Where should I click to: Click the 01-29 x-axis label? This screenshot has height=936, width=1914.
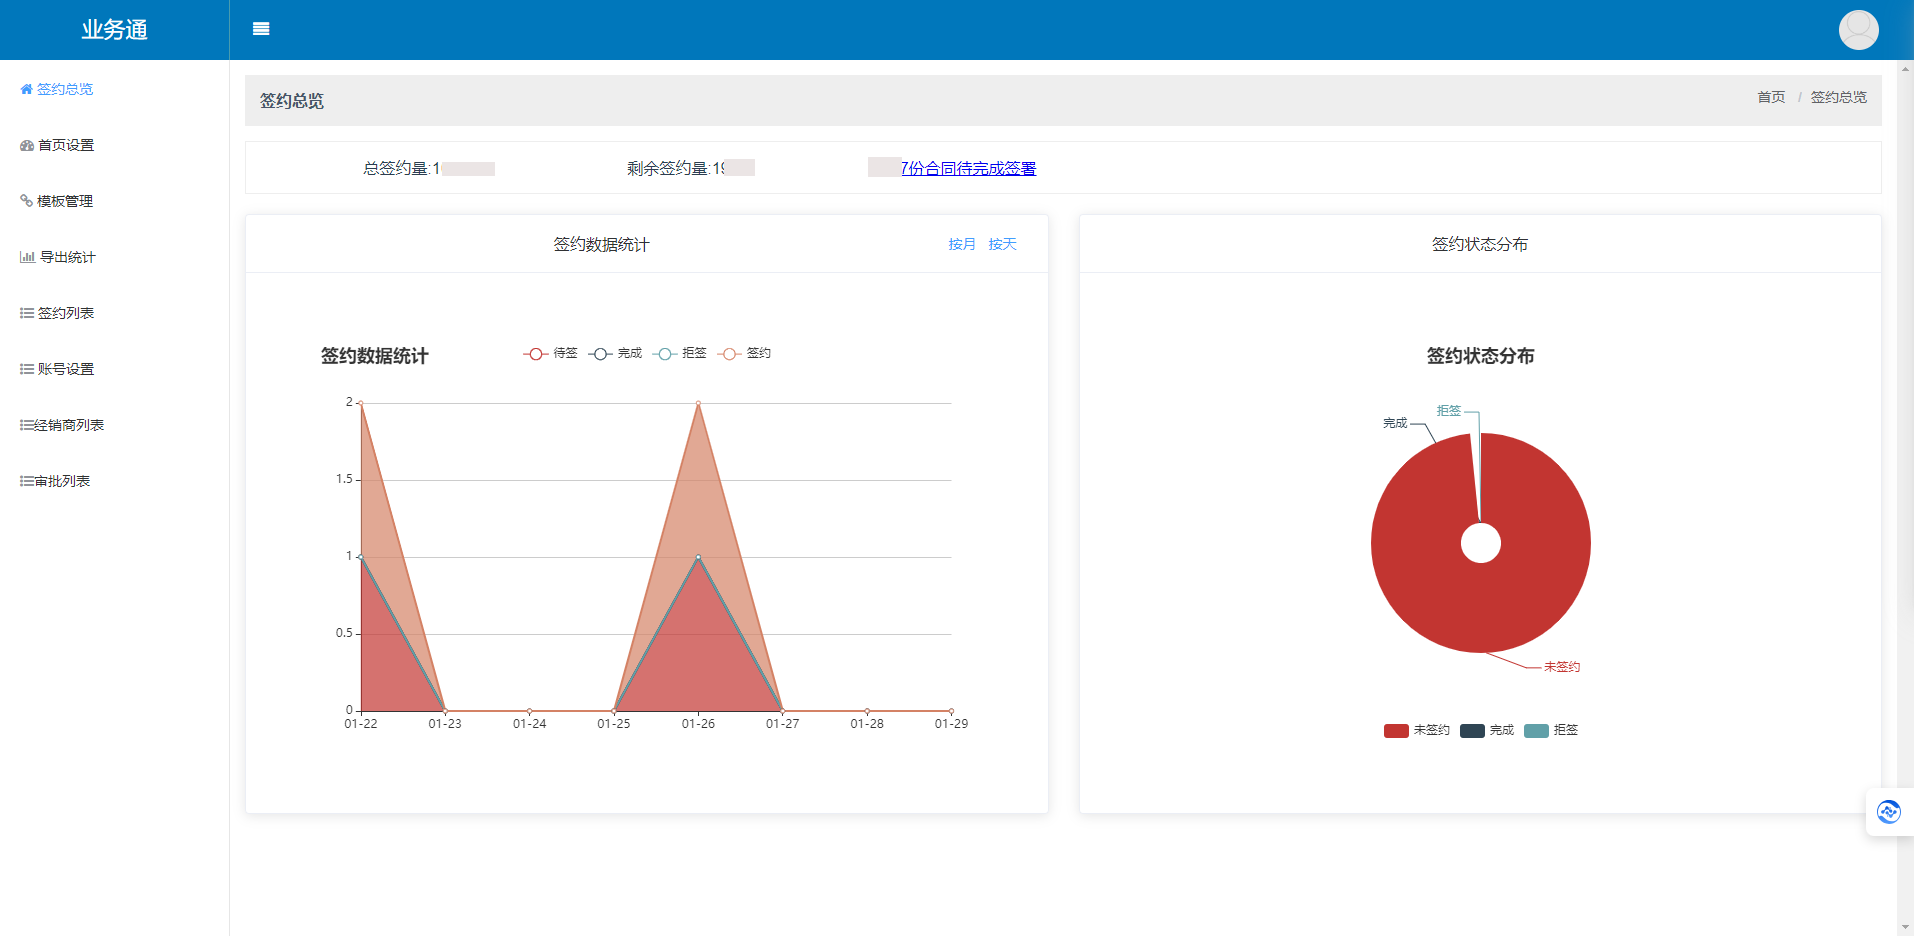coord(951,724)
